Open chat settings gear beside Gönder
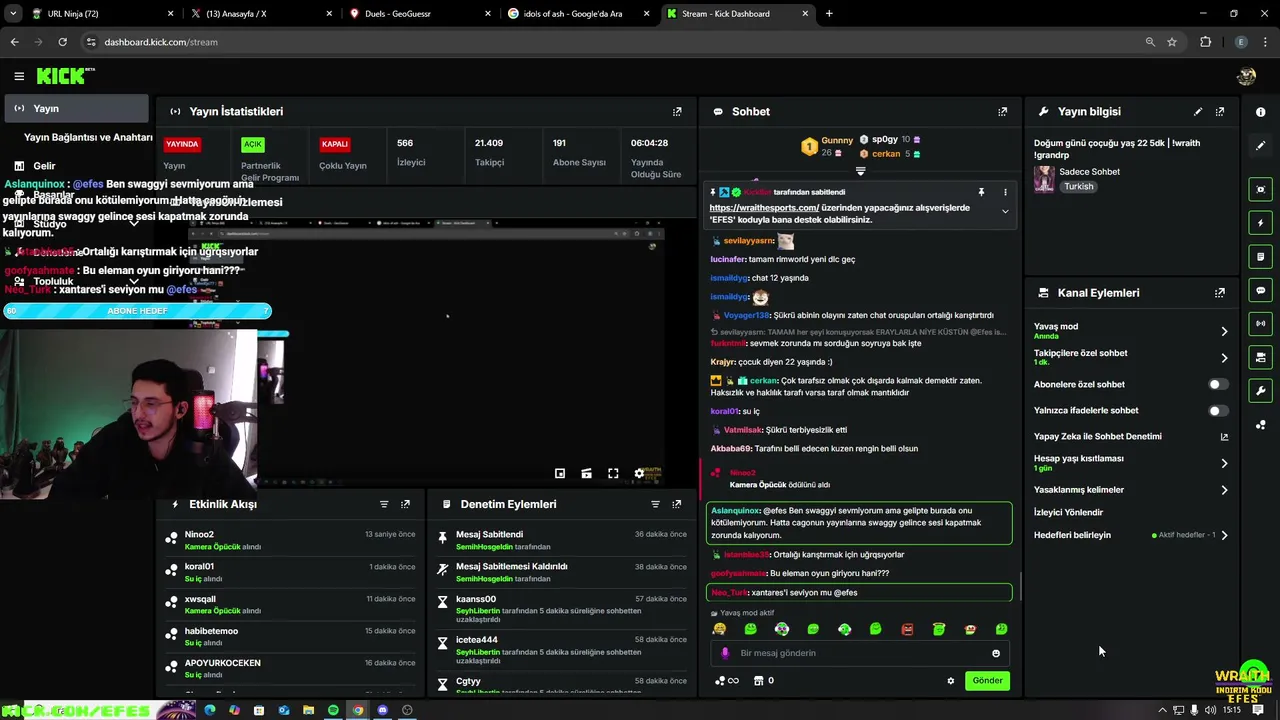 (950, 681)
